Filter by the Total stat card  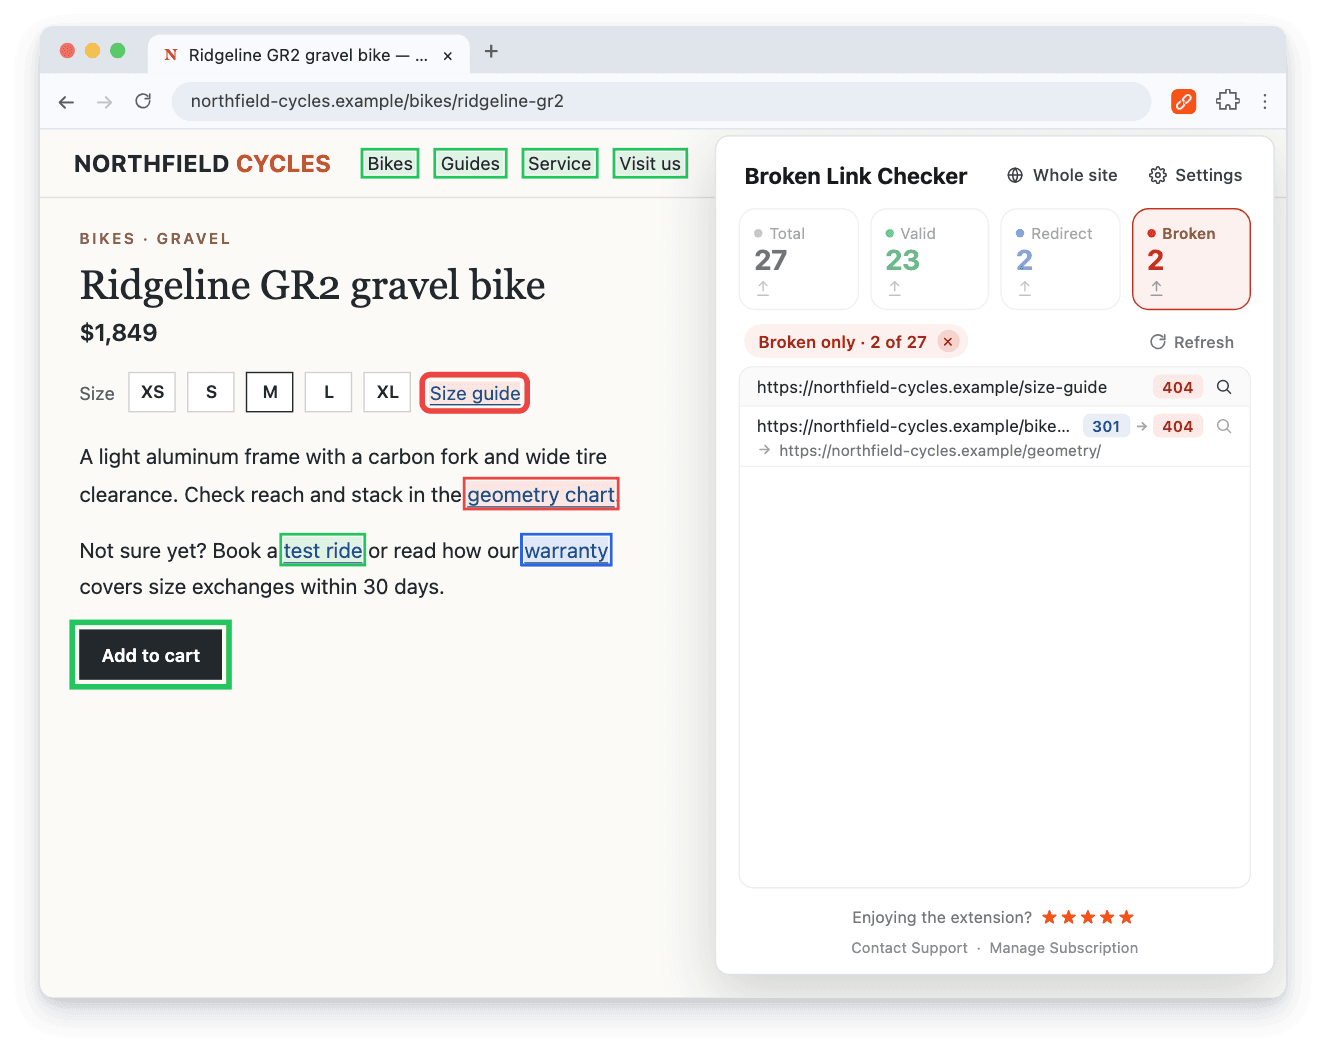(799, 259)
